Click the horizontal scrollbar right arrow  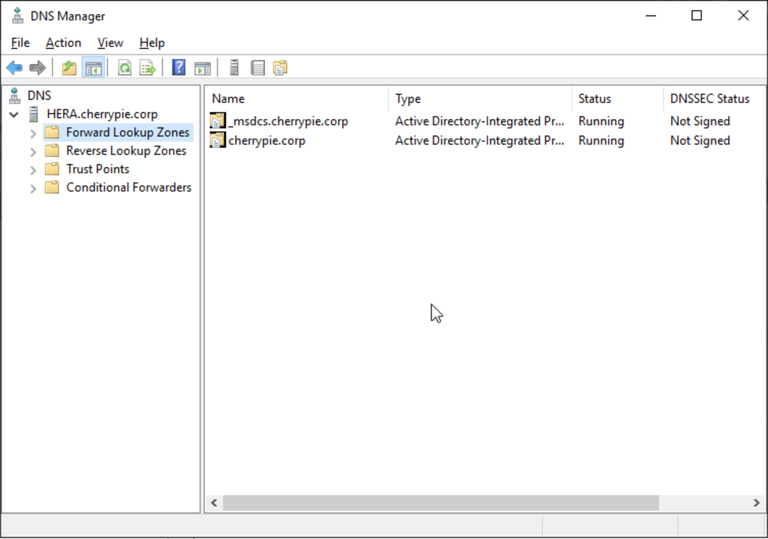click(x=756, y=503)
